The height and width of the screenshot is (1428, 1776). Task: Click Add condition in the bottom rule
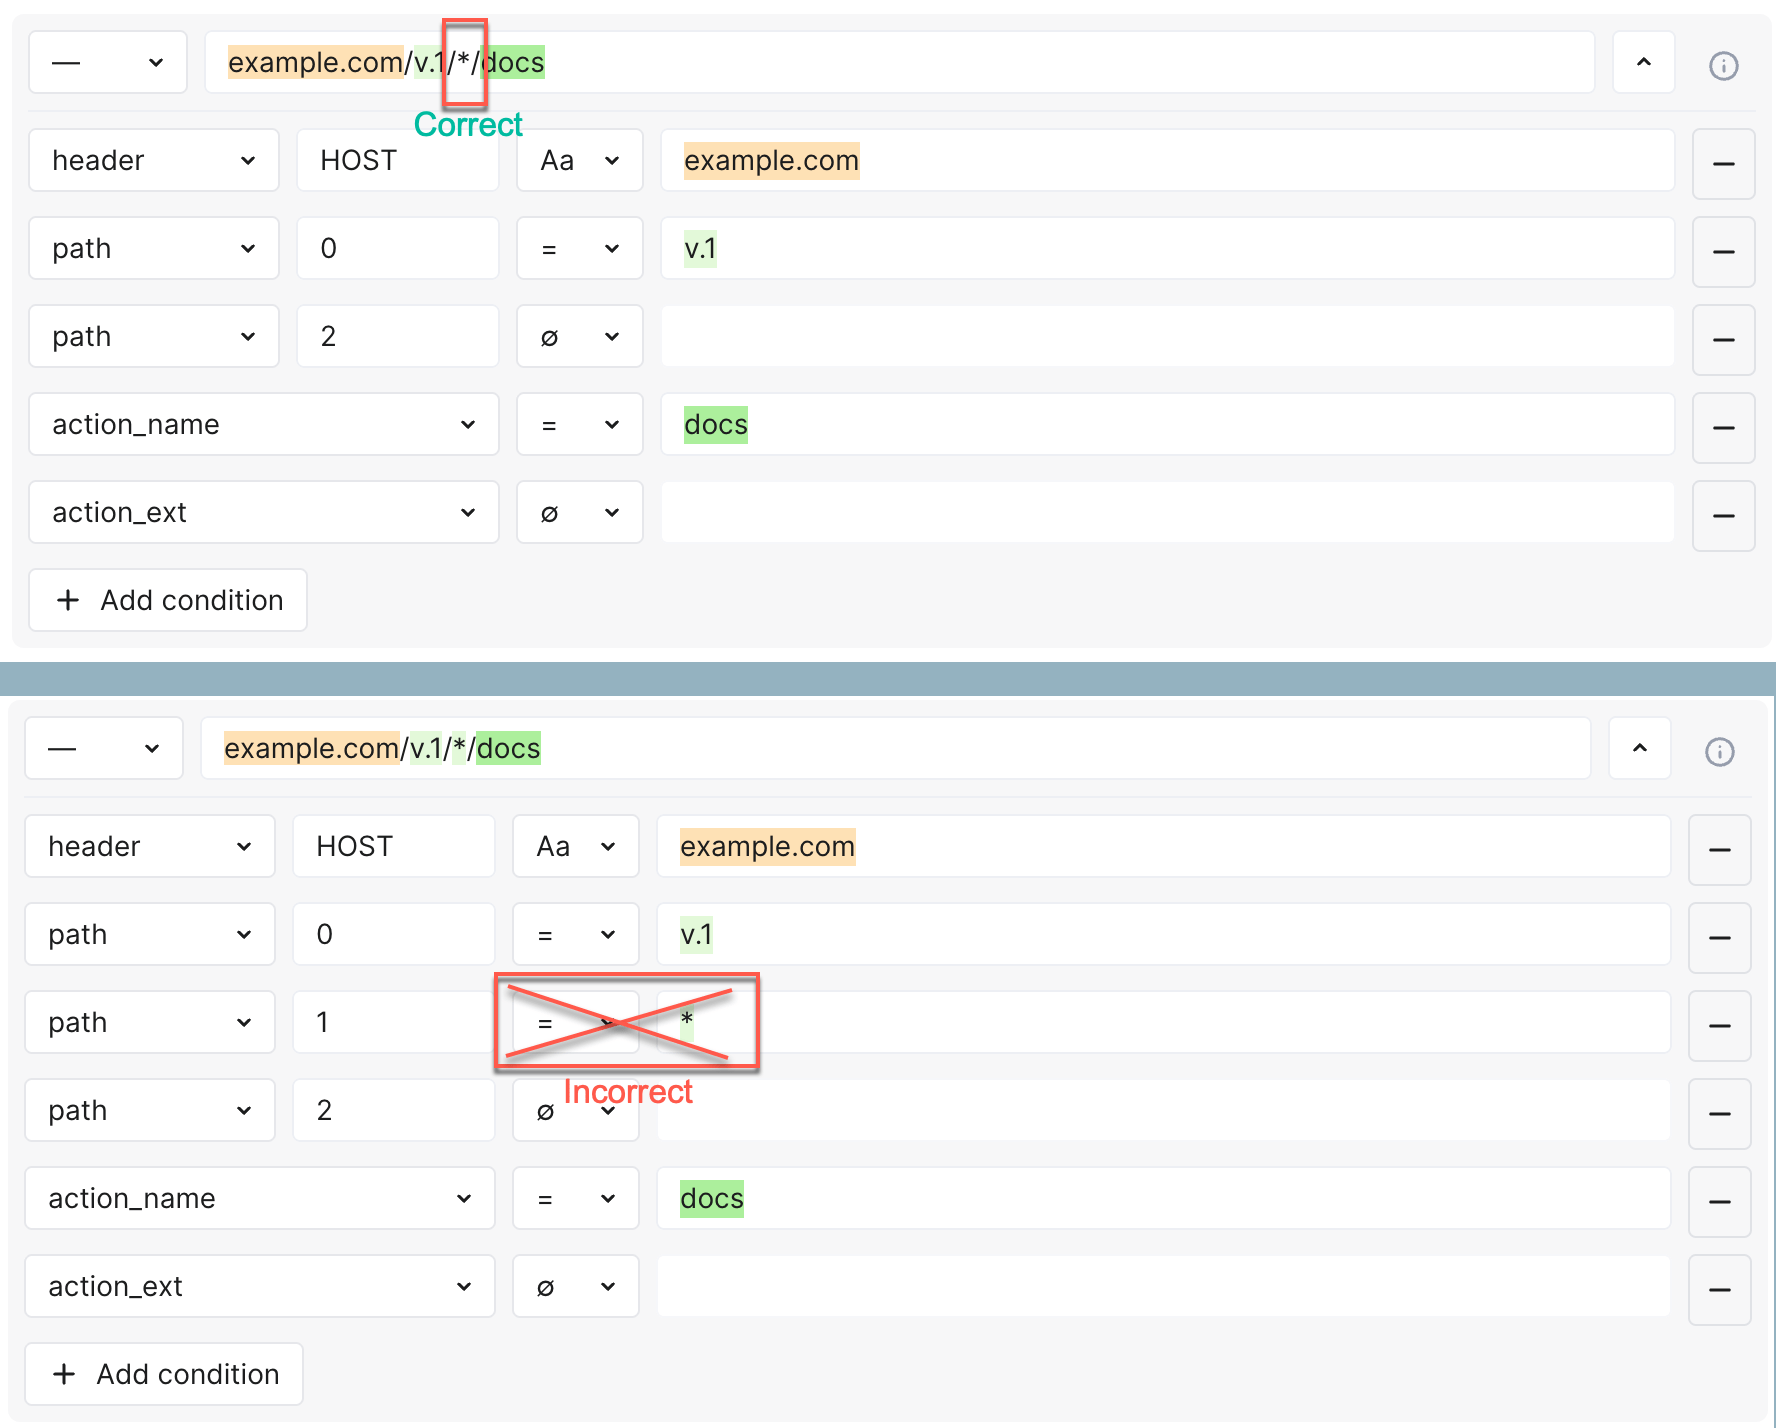(163, 1374)
